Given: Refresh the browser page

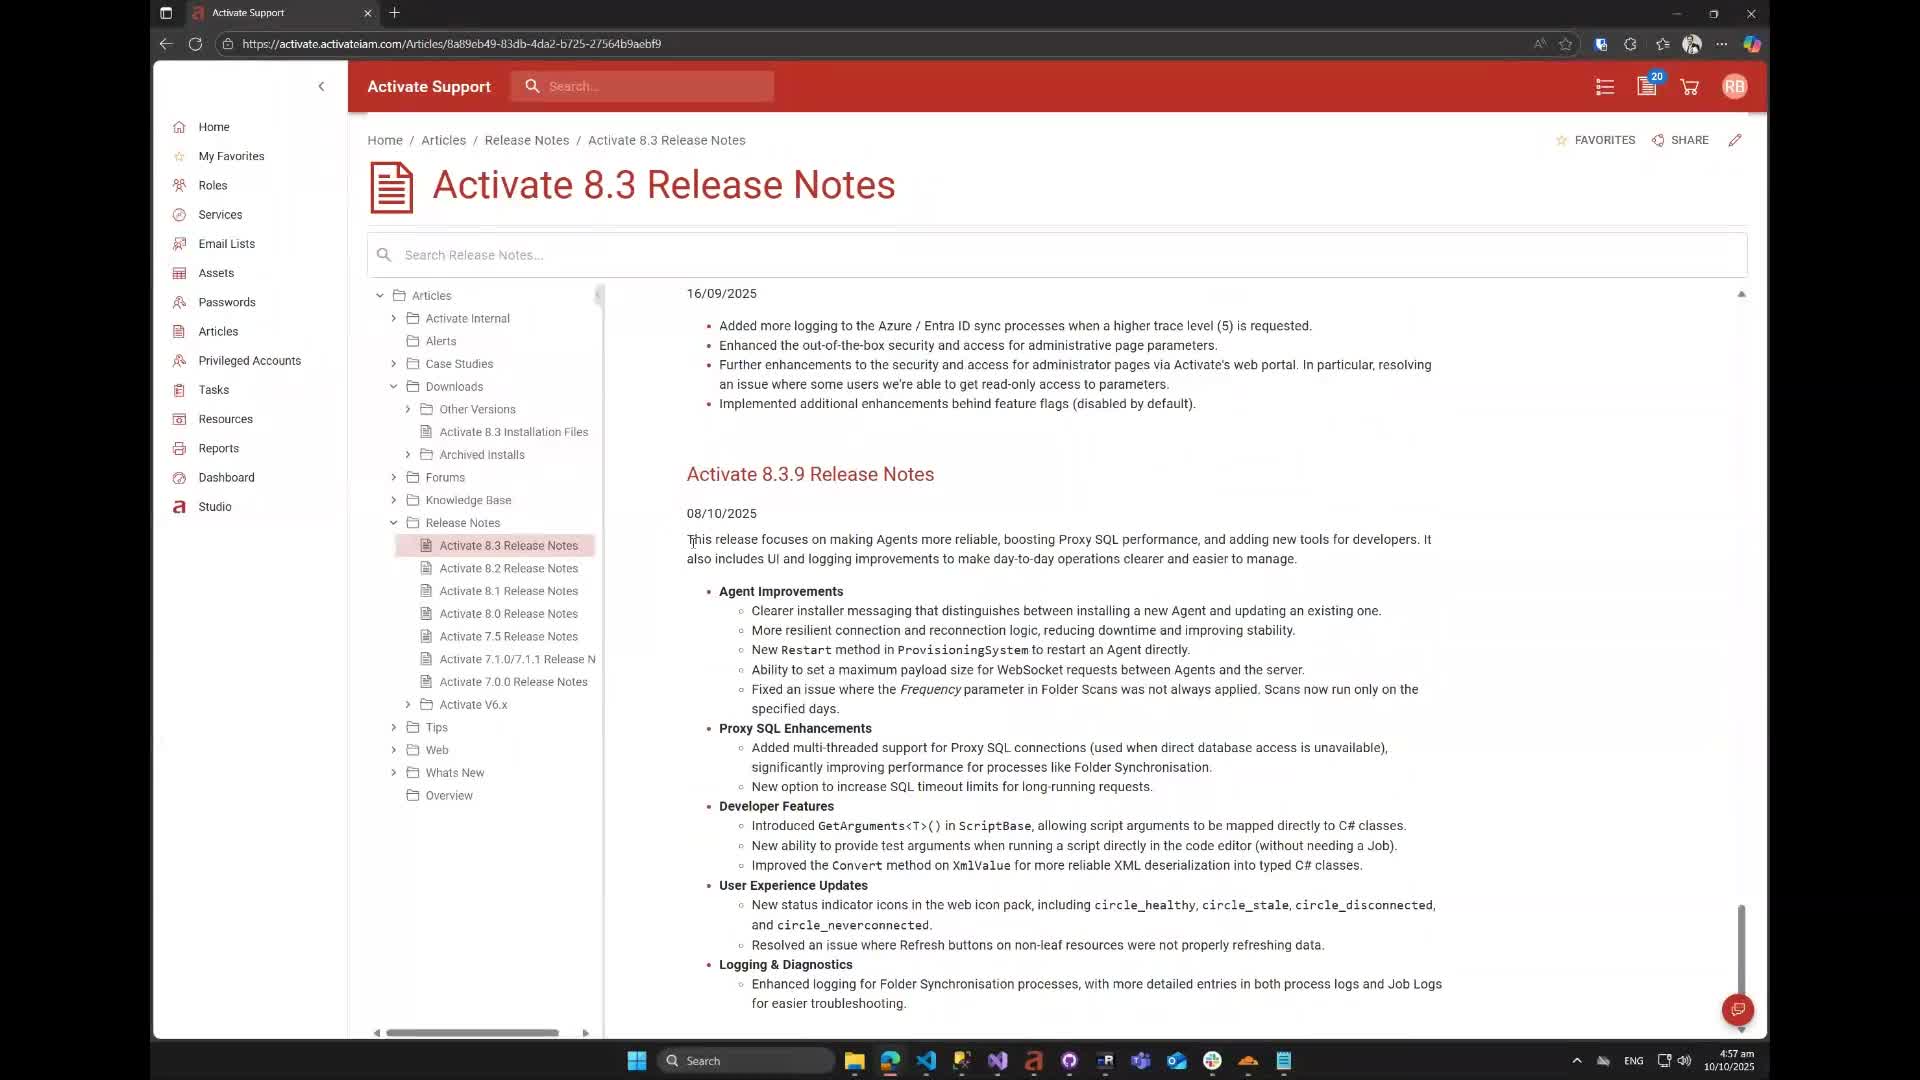Looking at the screenshot, I should coord(195,44).
